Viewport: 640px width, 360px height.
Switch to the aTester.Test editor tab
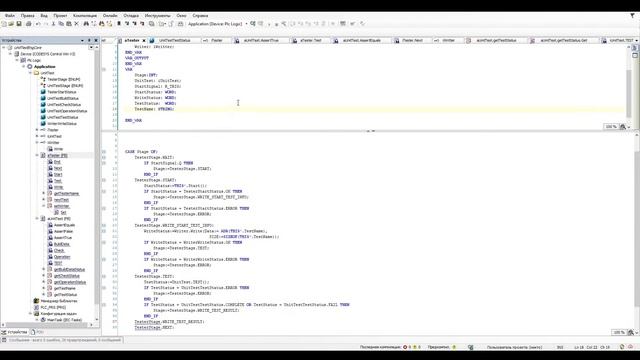tap(311, 41)
